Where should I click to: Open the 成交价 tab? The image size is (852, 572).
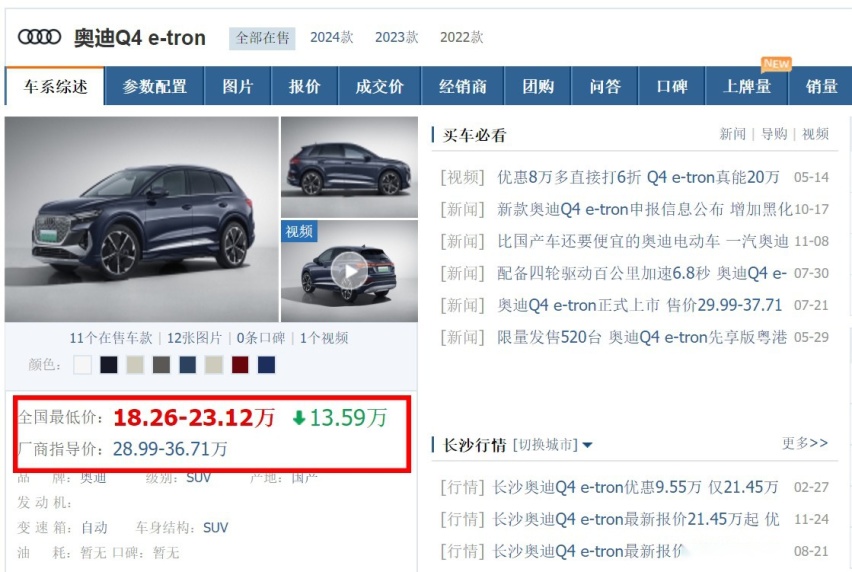(x=379, y=86)
